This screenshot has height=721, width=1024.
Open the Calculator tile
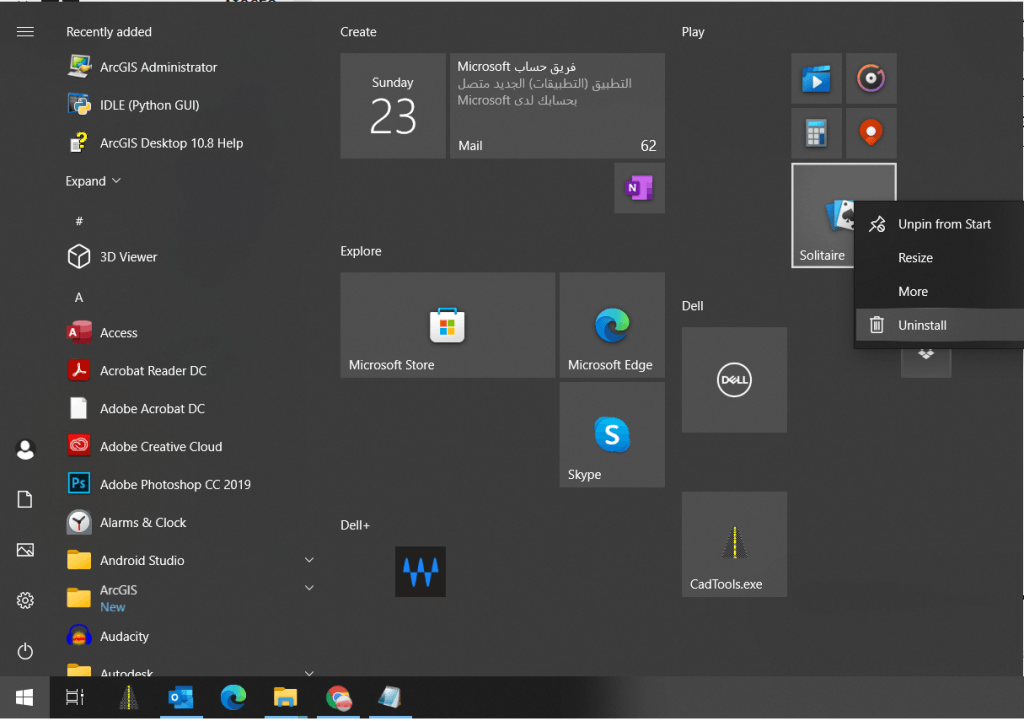(816, 133)
